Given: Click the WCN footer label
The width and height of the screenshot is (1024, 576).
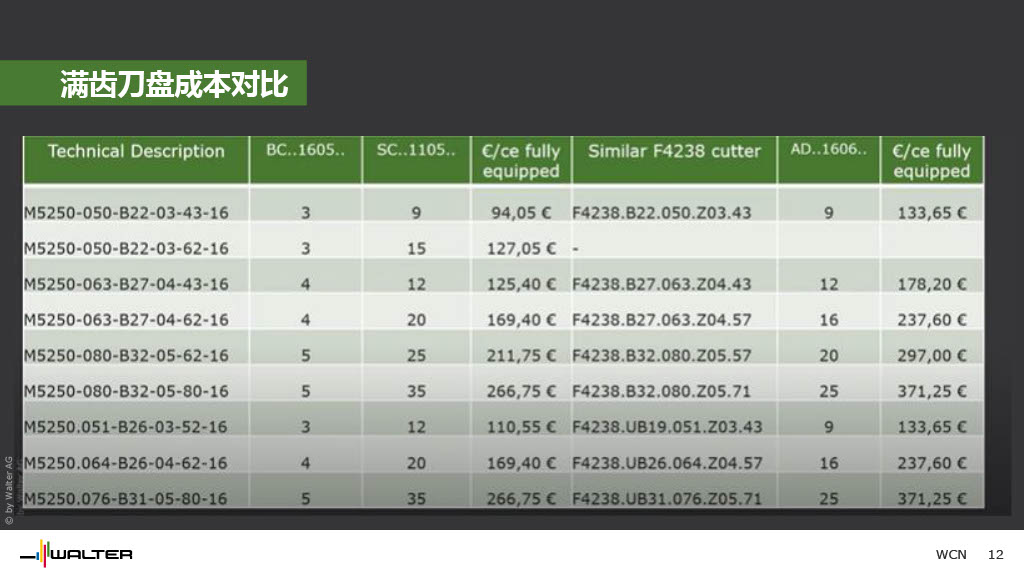Looking at the screenshot, I should pos(951,555).
